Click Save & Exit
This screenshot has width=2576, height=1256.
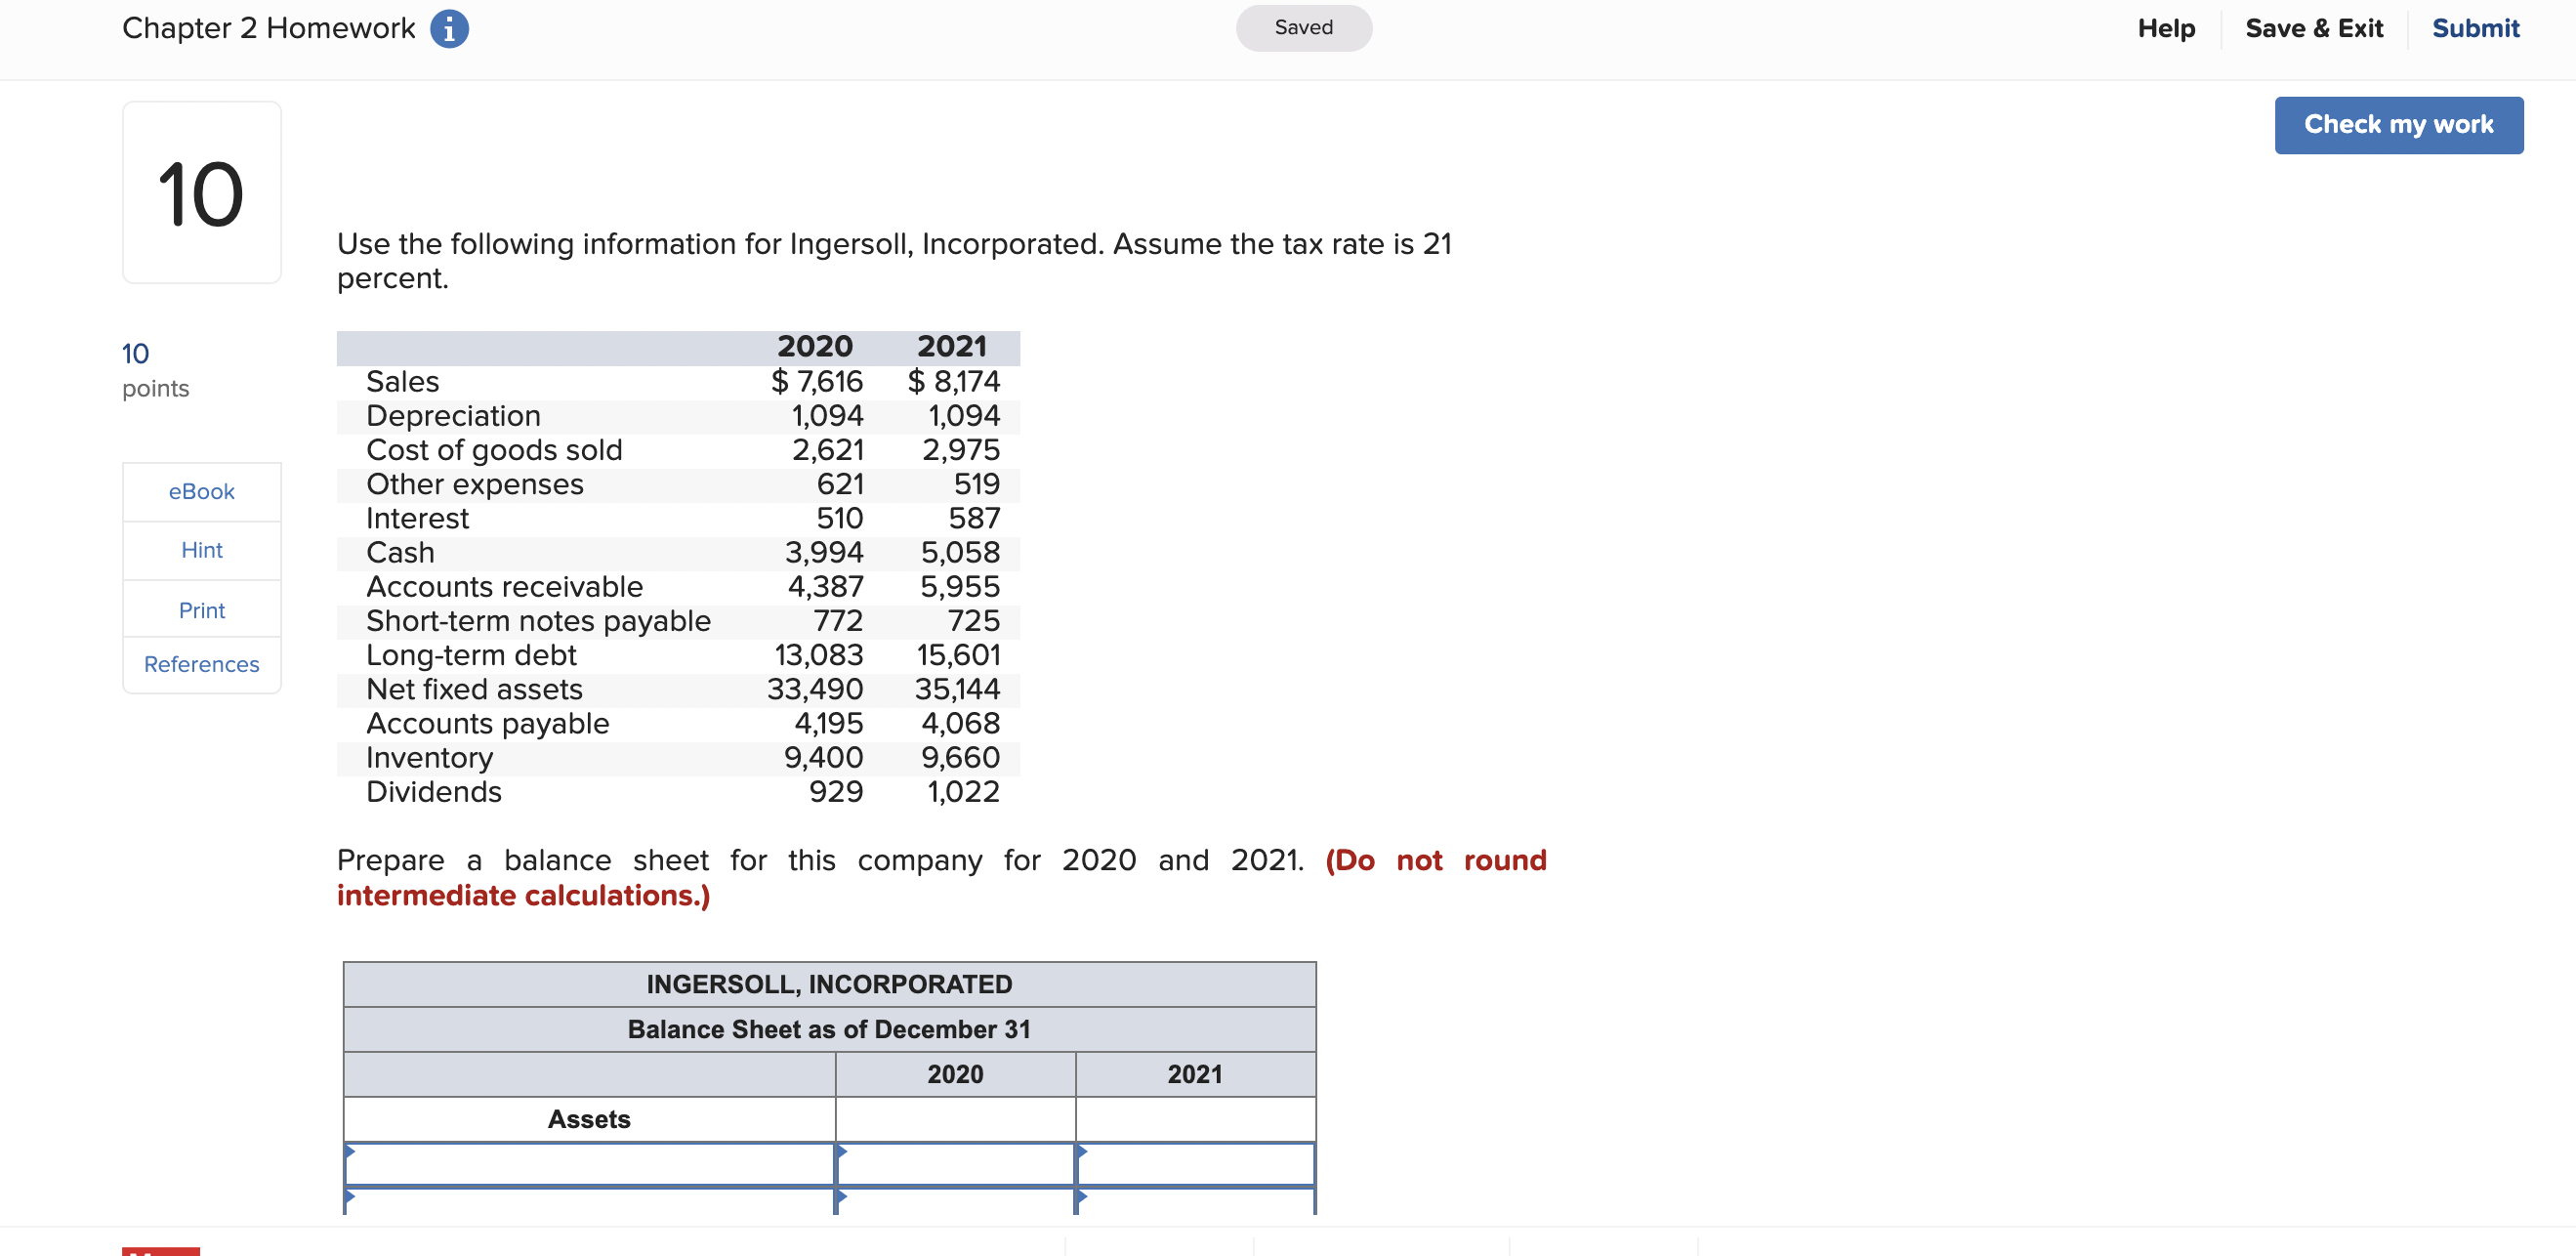tap(2313, 28)
